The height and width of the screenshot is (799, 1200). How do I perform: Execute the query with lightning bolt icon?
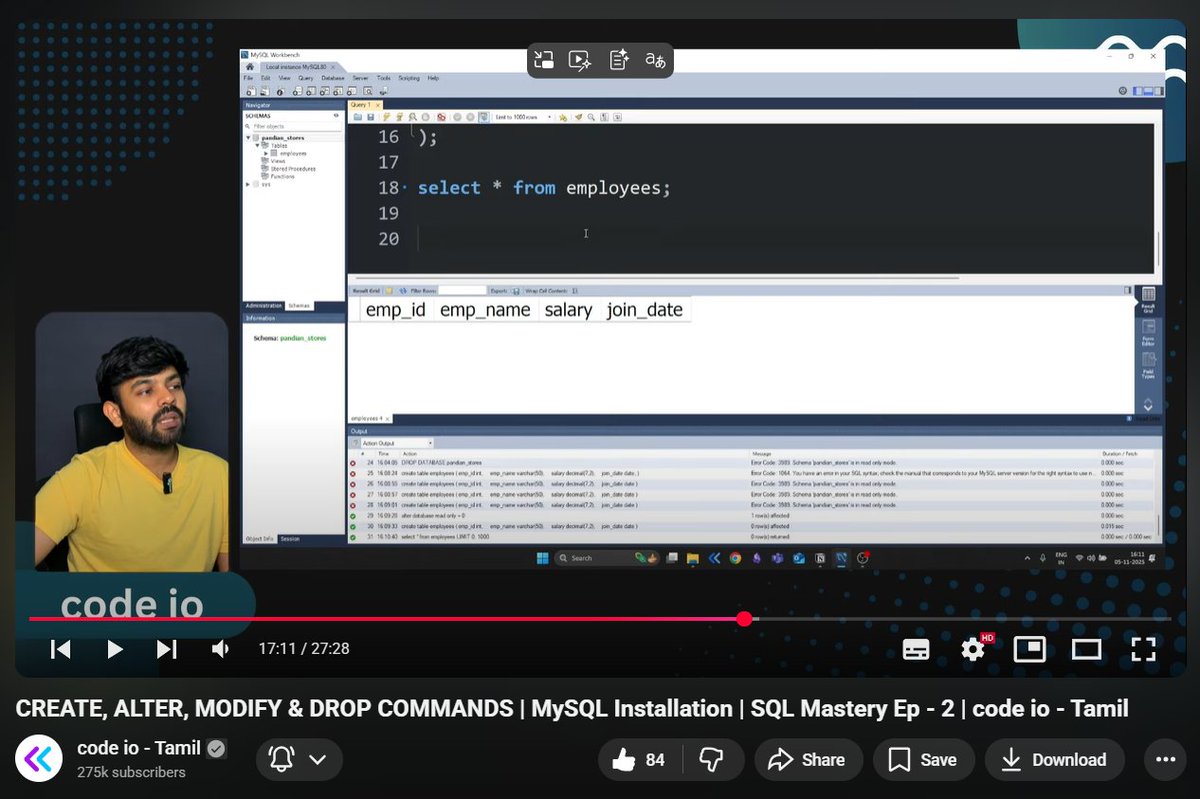[386, 116]
